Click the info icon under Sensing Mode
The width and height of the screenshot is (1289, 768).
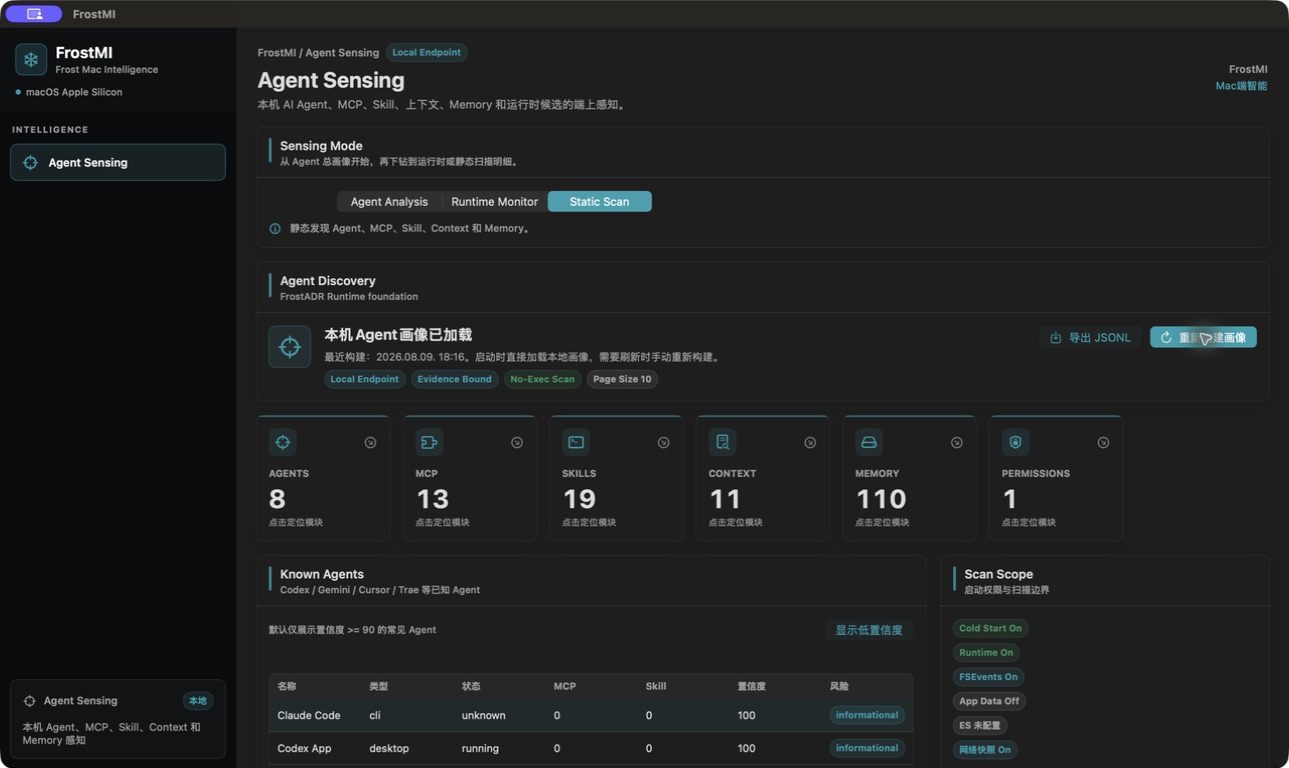275,228
